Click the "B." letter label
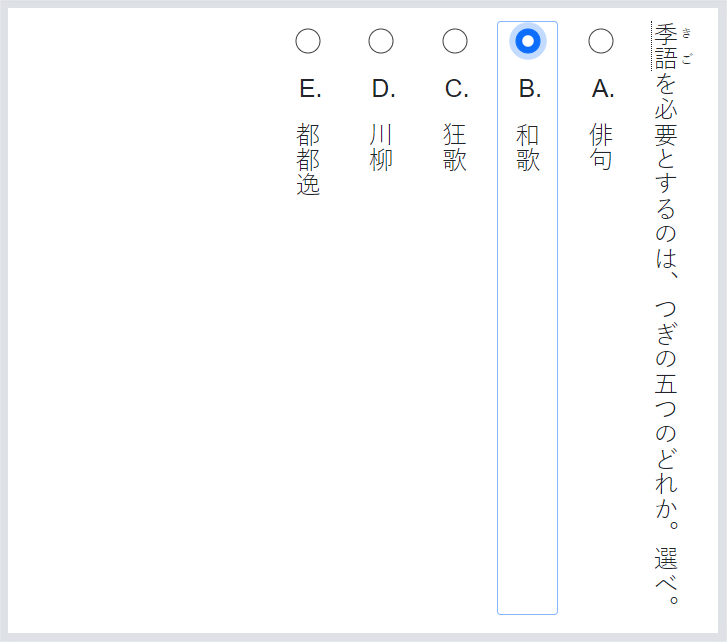This screenshot has height=642, width=727. click(529, 89)
